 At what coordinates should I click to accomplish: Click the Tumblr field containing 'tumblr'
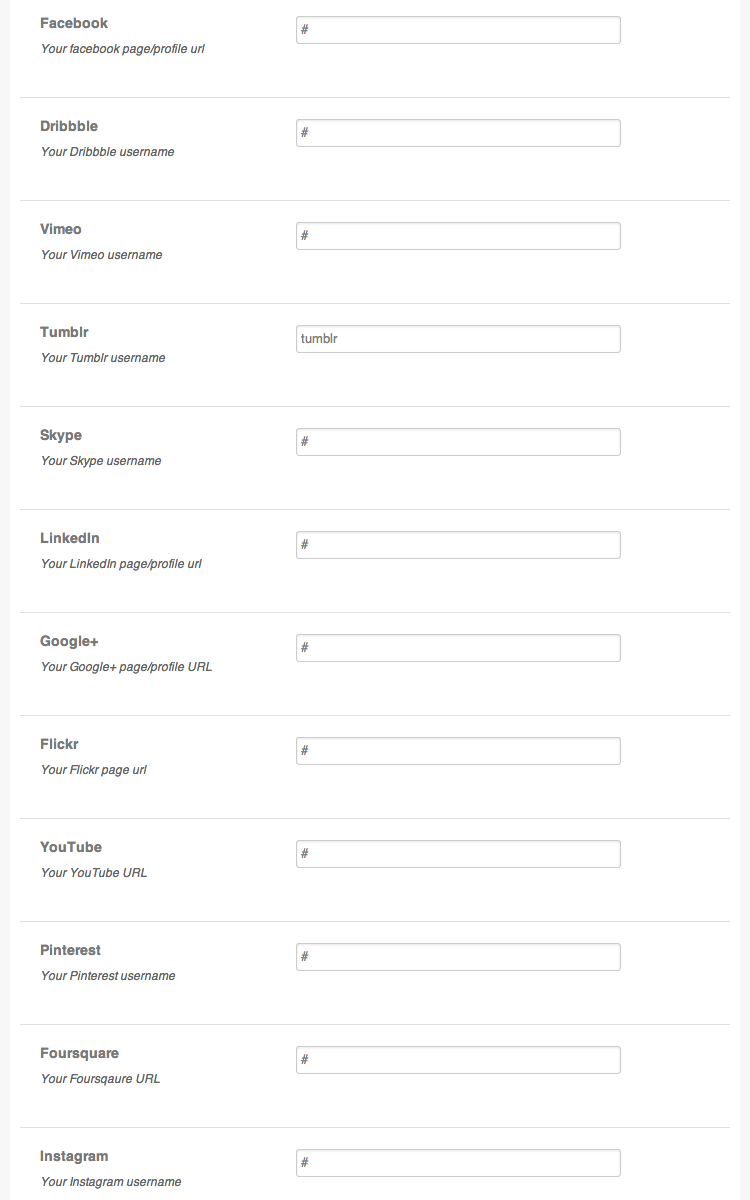pyautogui.click(x=458, y=339)
